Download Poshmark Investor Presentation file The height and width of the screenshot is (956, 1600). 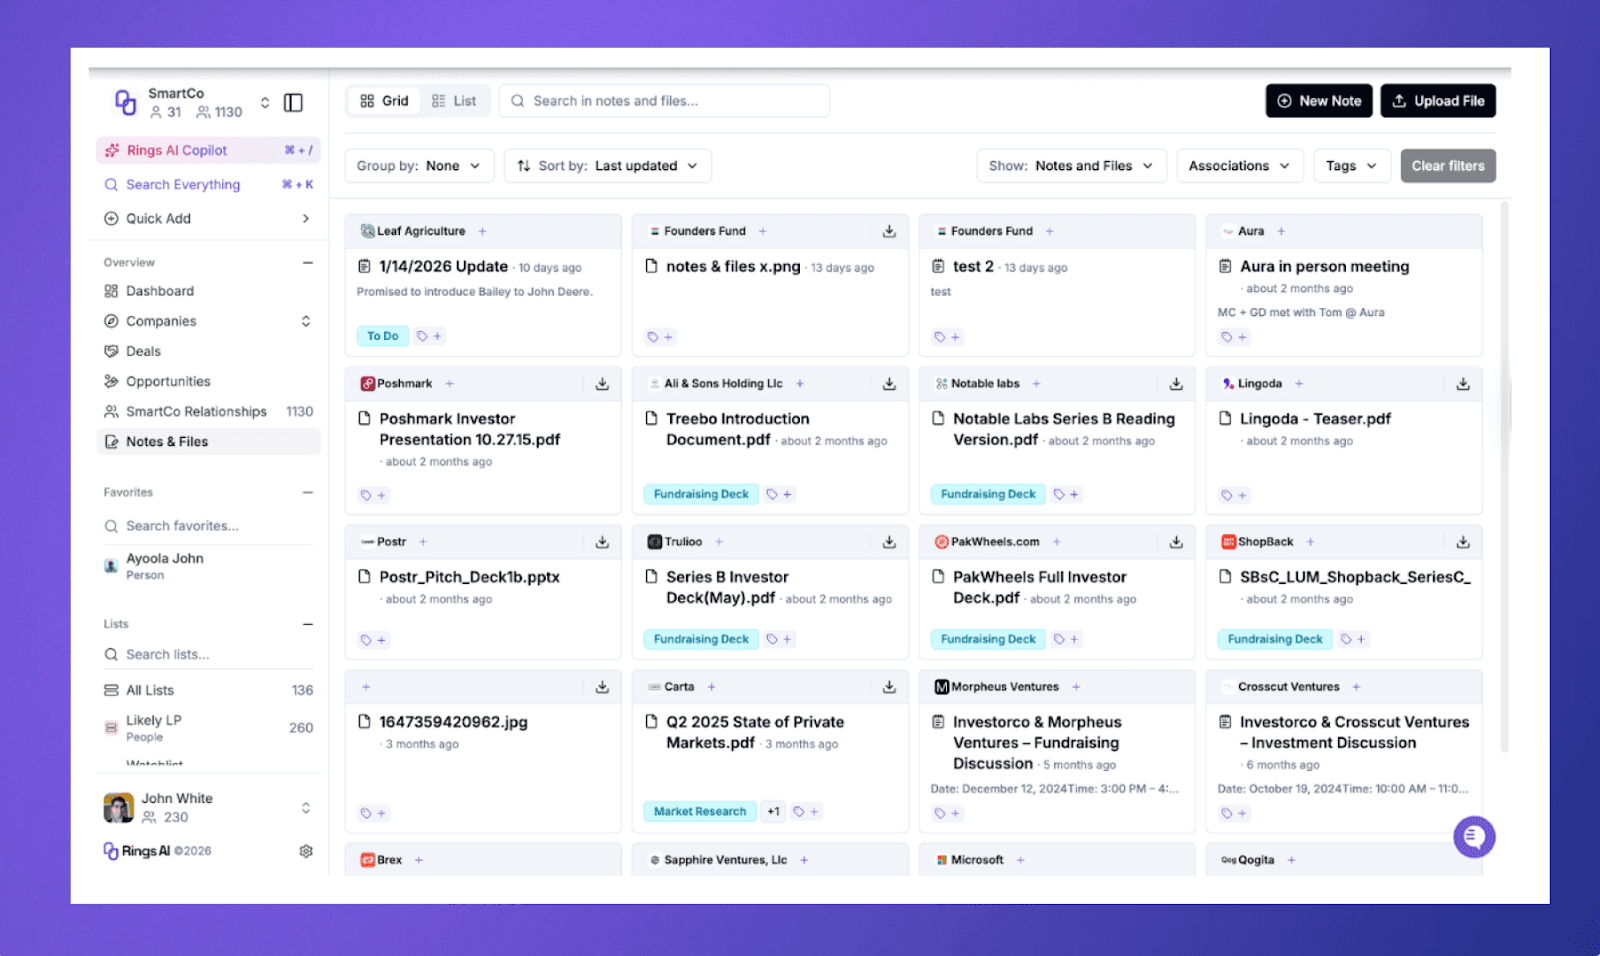pyautogui.click(x=602, y=384)
